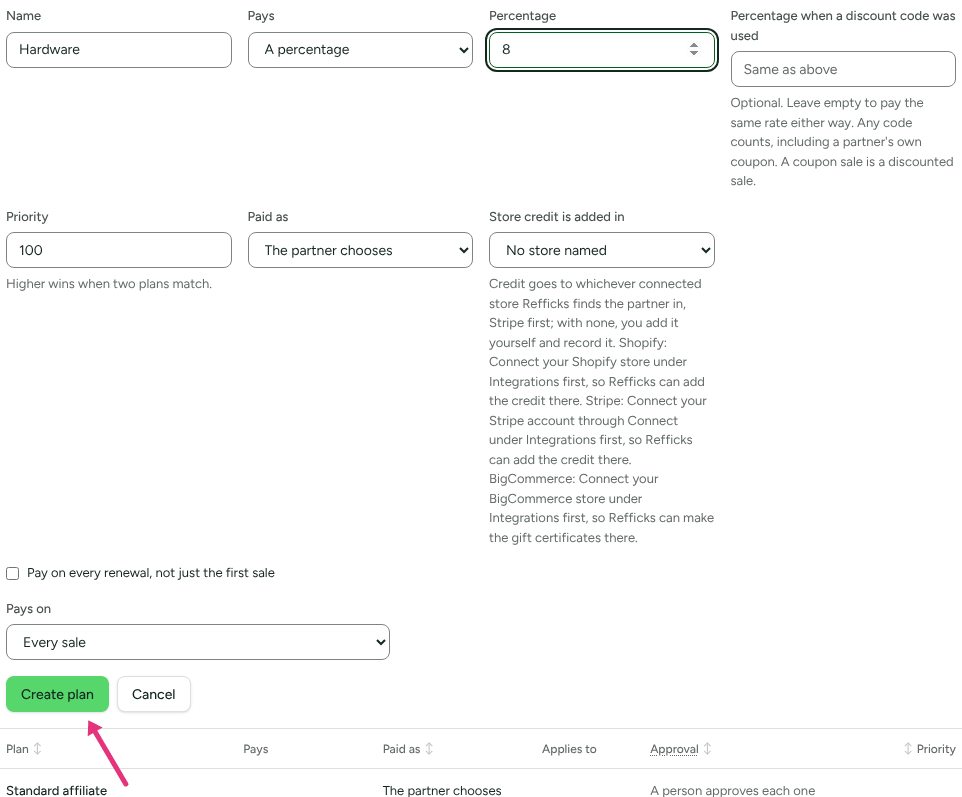
Task: Sort table by Paid as column
Action: click(x=407, y=749)
